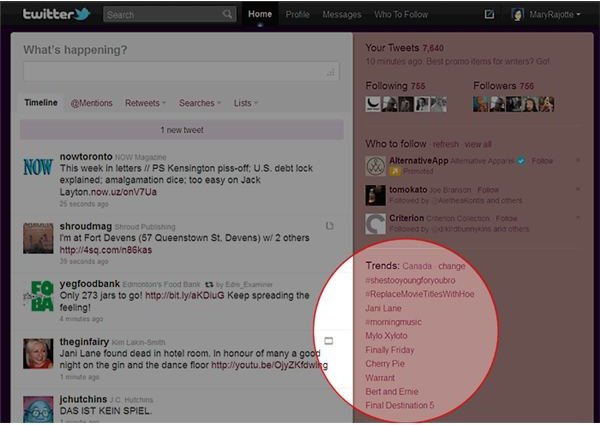Screen dimensions: 600x425
Task: Click Following 755 count
Action: pyautogui.click(x=395, y=86)
